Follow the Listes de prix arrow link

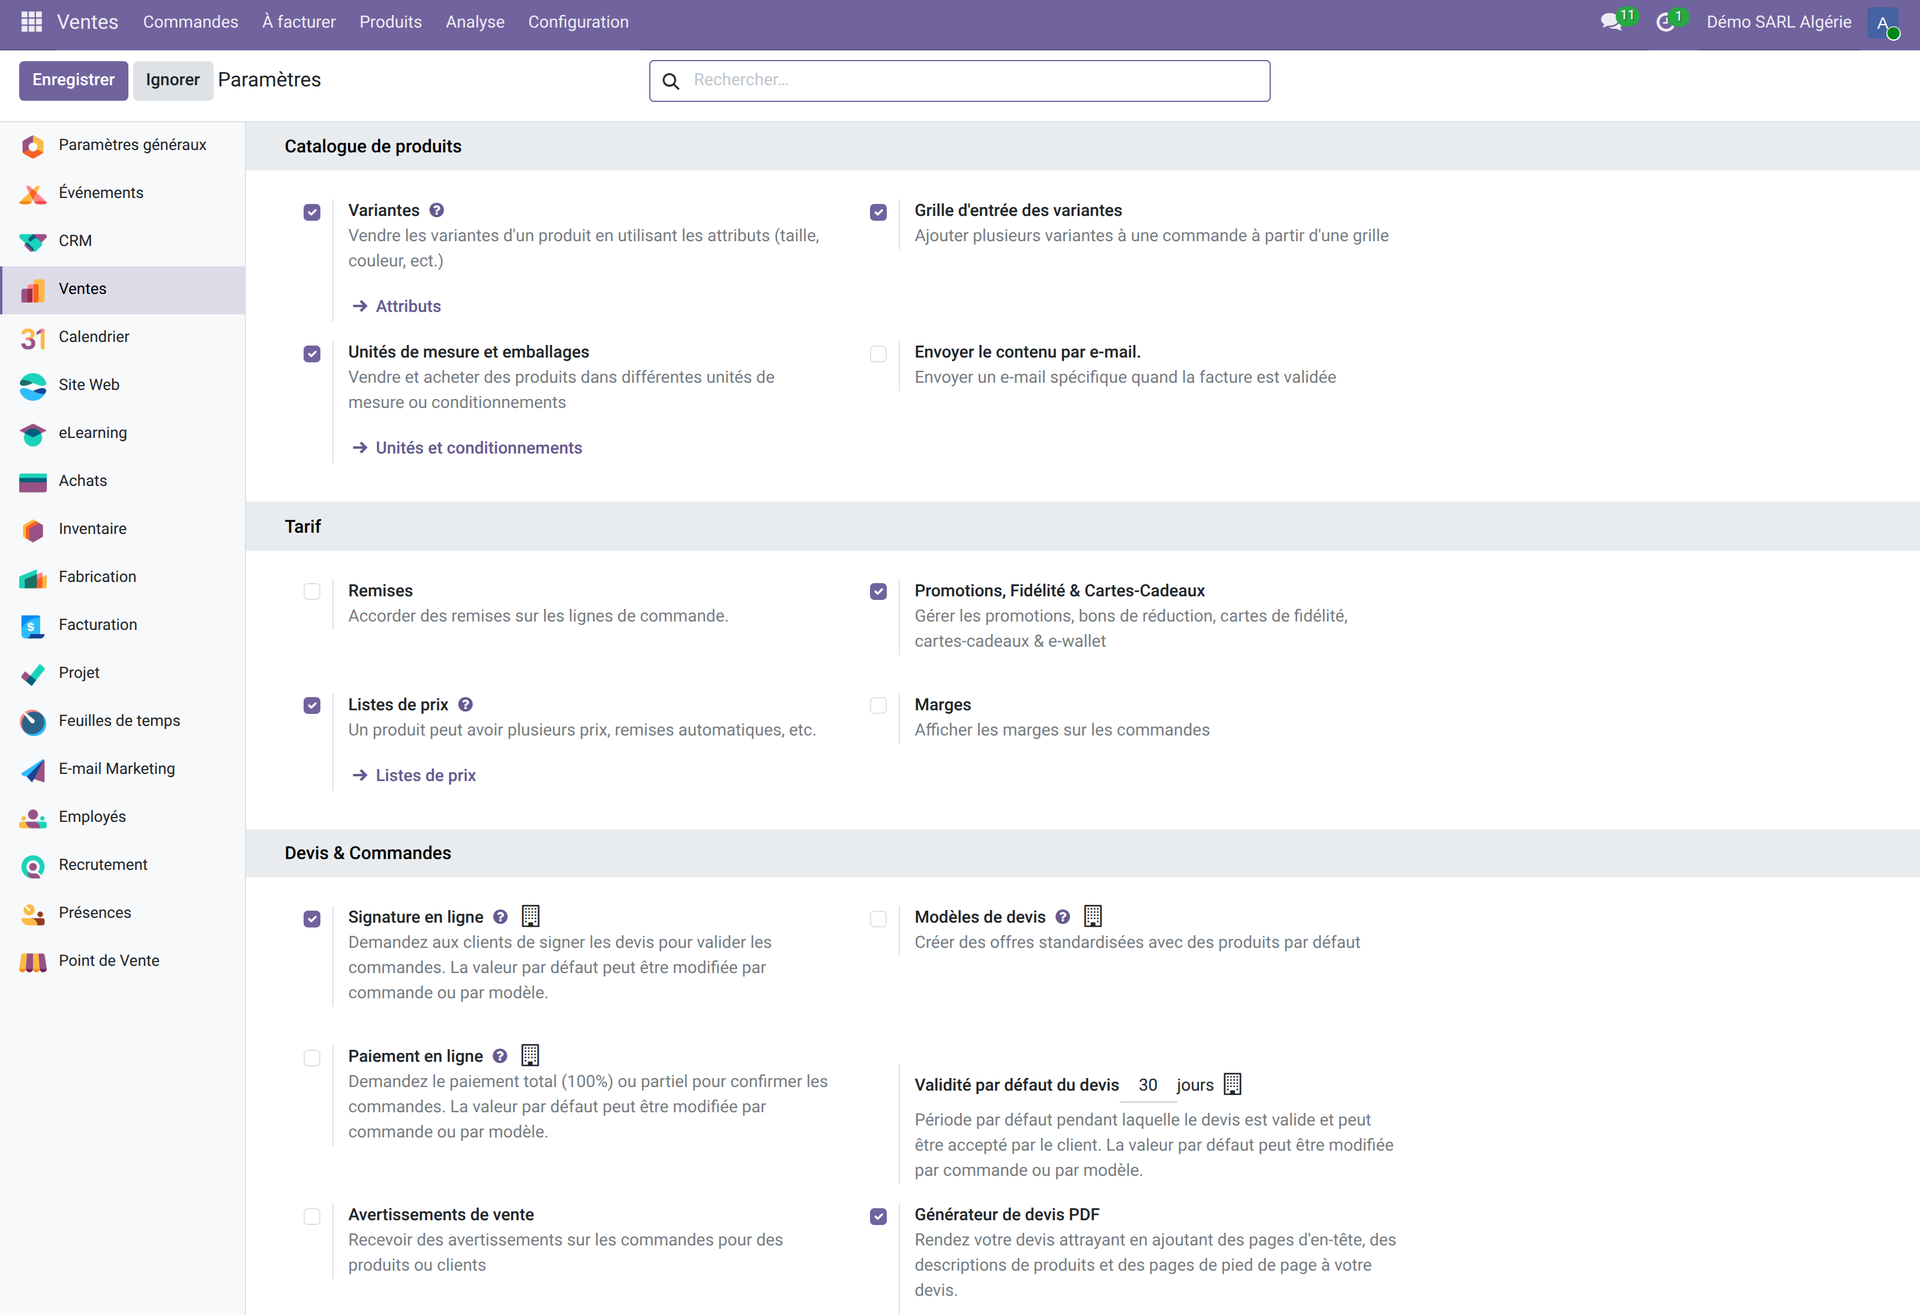(x=414, y=775)
